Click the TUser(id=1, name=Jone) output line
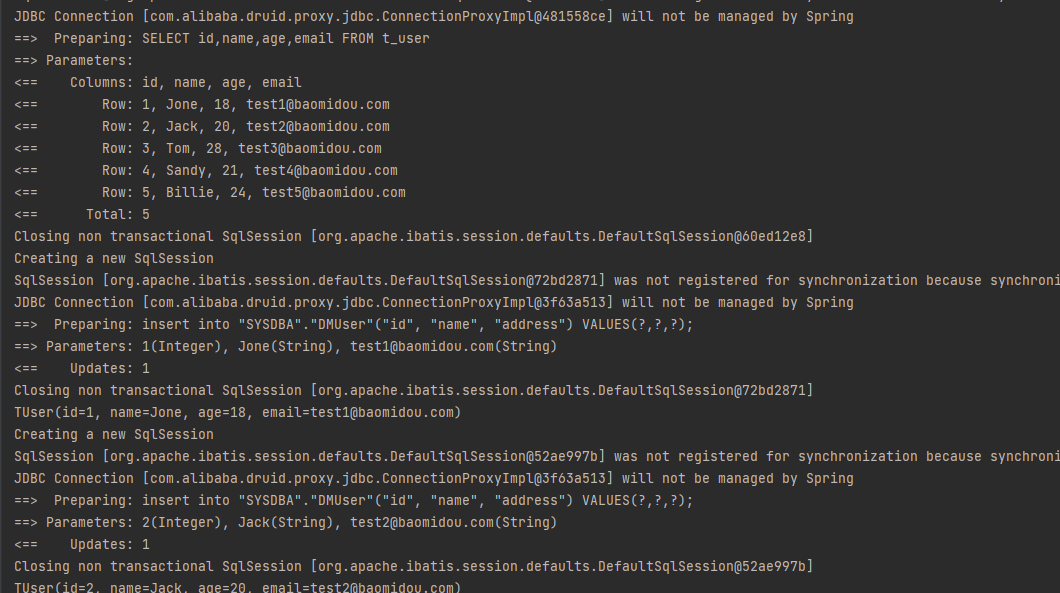The width and height of the screenshot is (1060, 593). click(x=237, y=412)
